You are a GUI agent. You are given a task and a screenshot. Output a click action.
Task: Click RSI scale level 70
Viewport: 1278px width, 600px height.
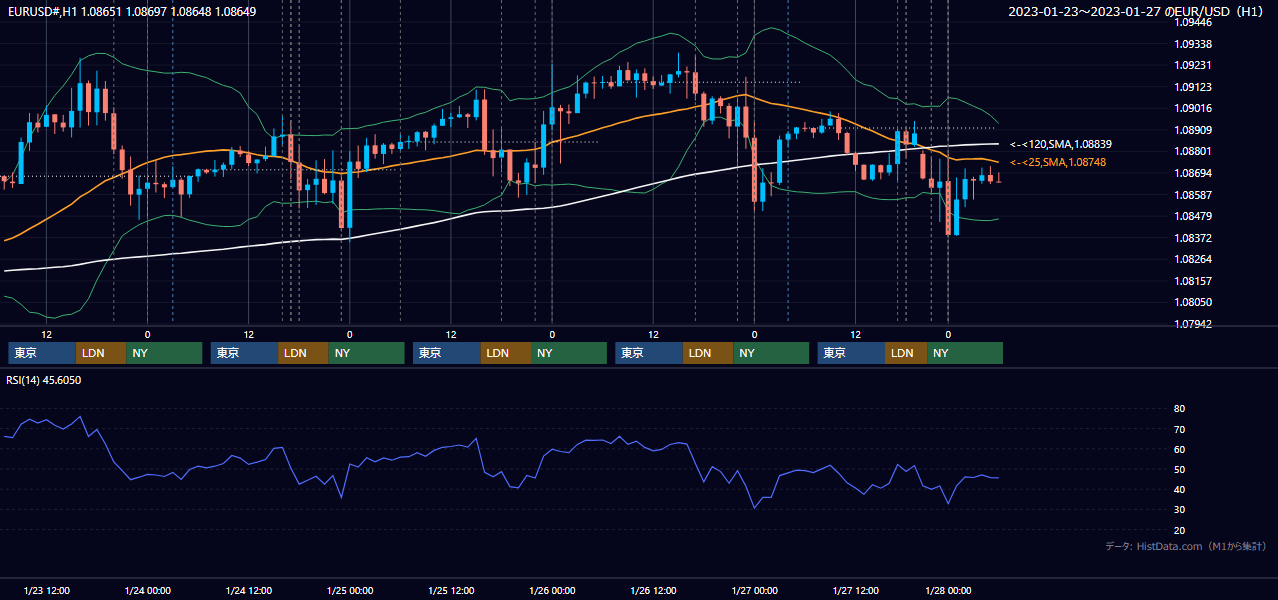(x=1179, y=429)
